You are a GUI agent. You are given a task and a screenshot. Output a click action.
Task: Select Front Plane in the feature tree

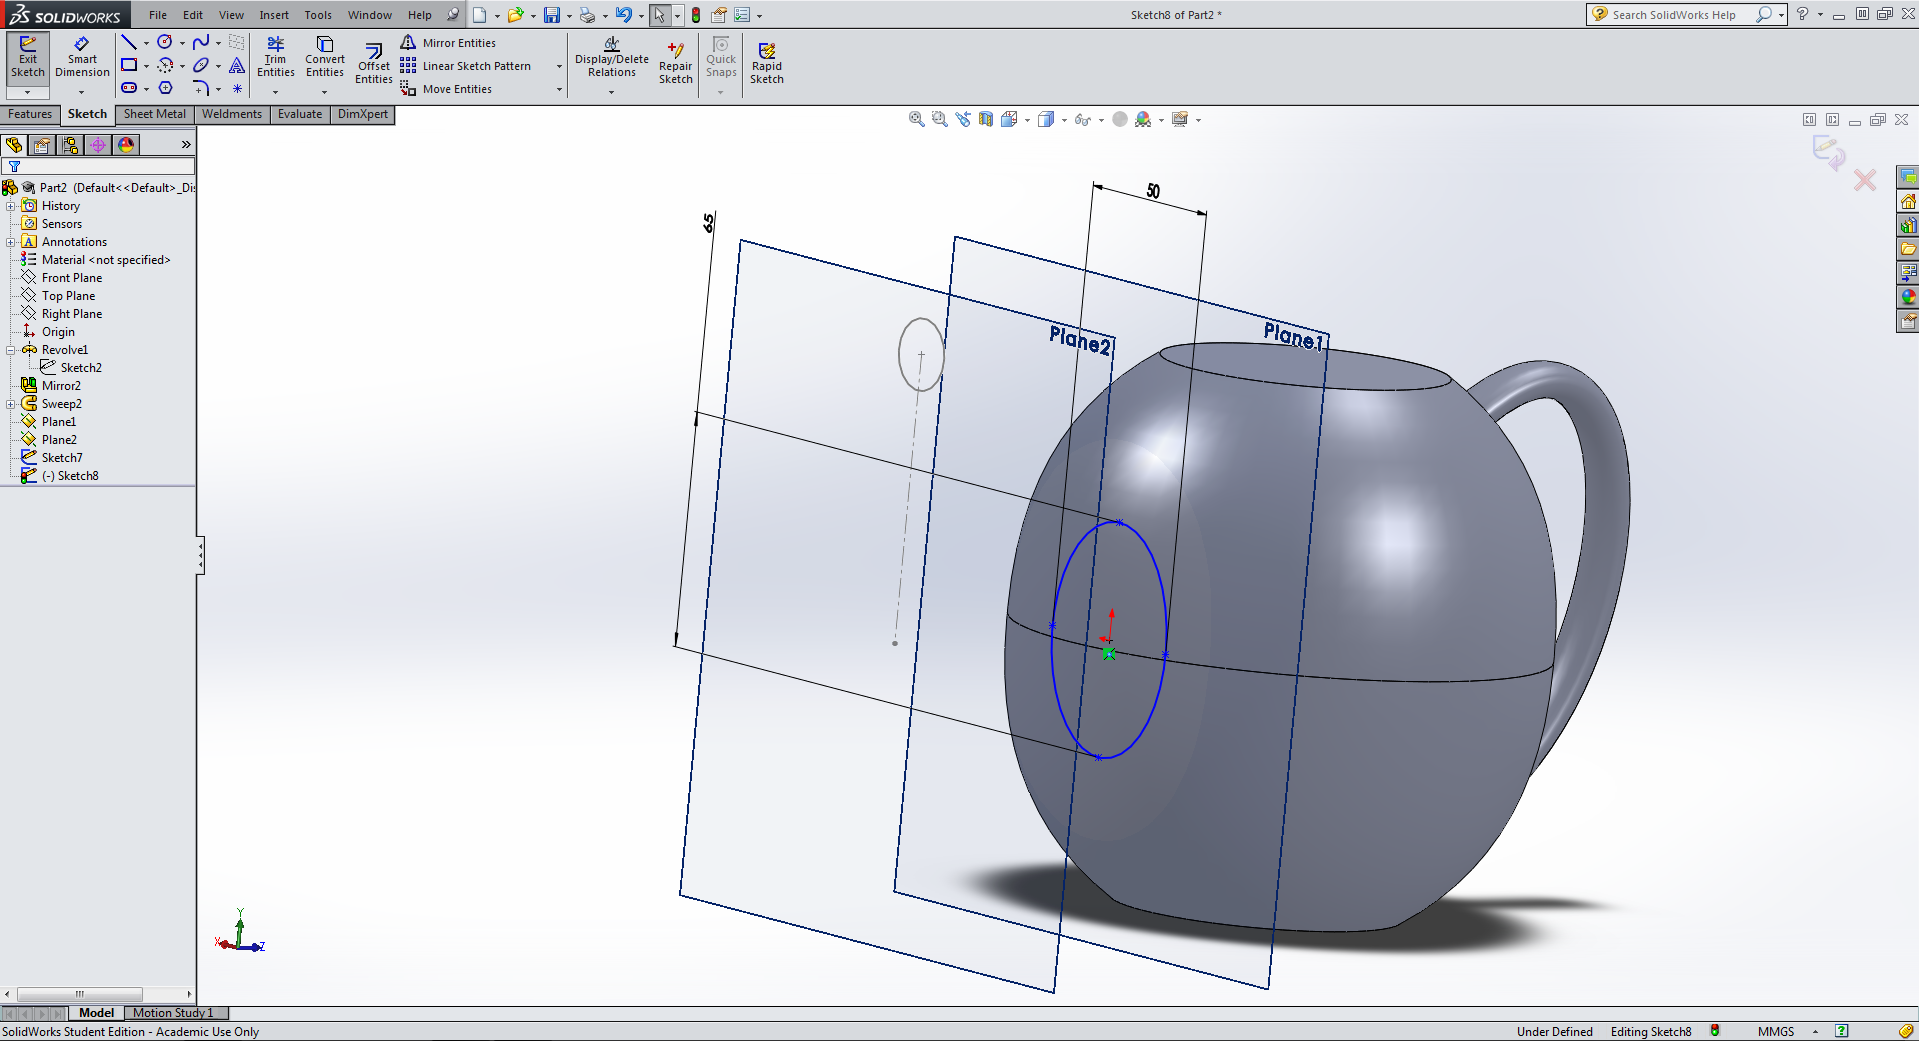click(72, 278)
